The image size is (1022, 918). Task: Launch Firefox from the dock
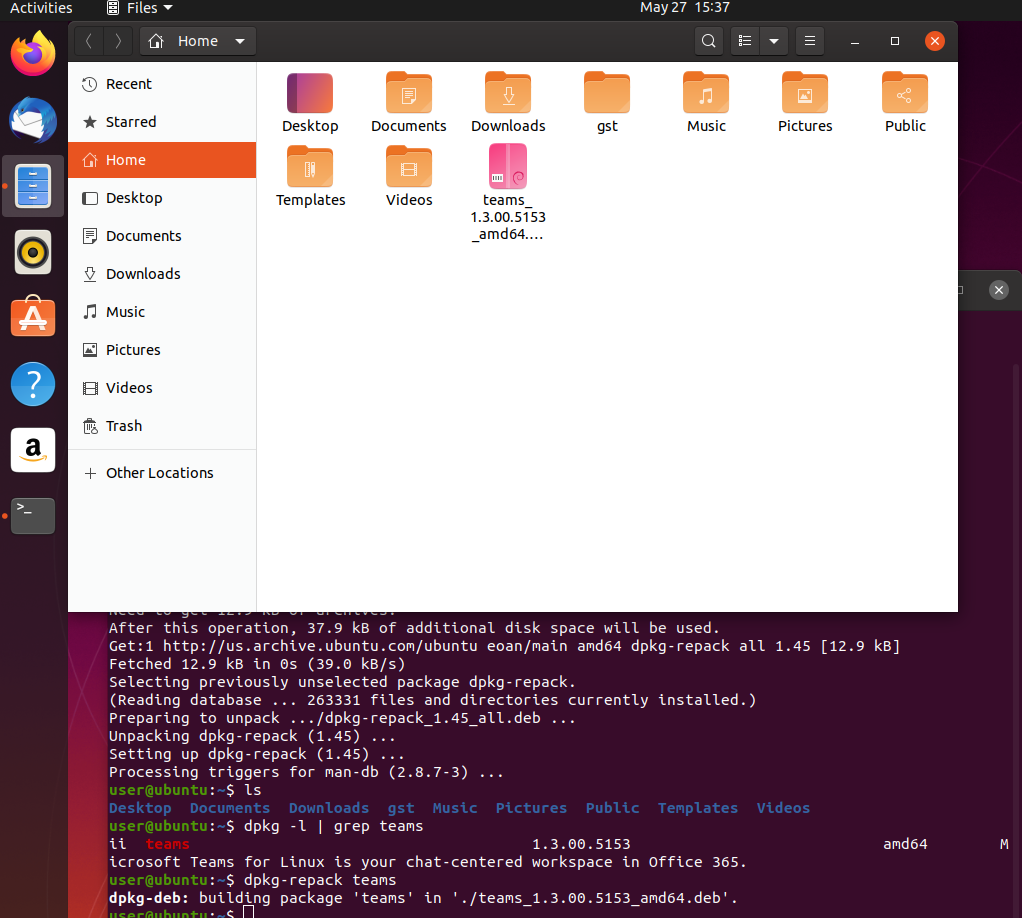(x=32, y=54)
